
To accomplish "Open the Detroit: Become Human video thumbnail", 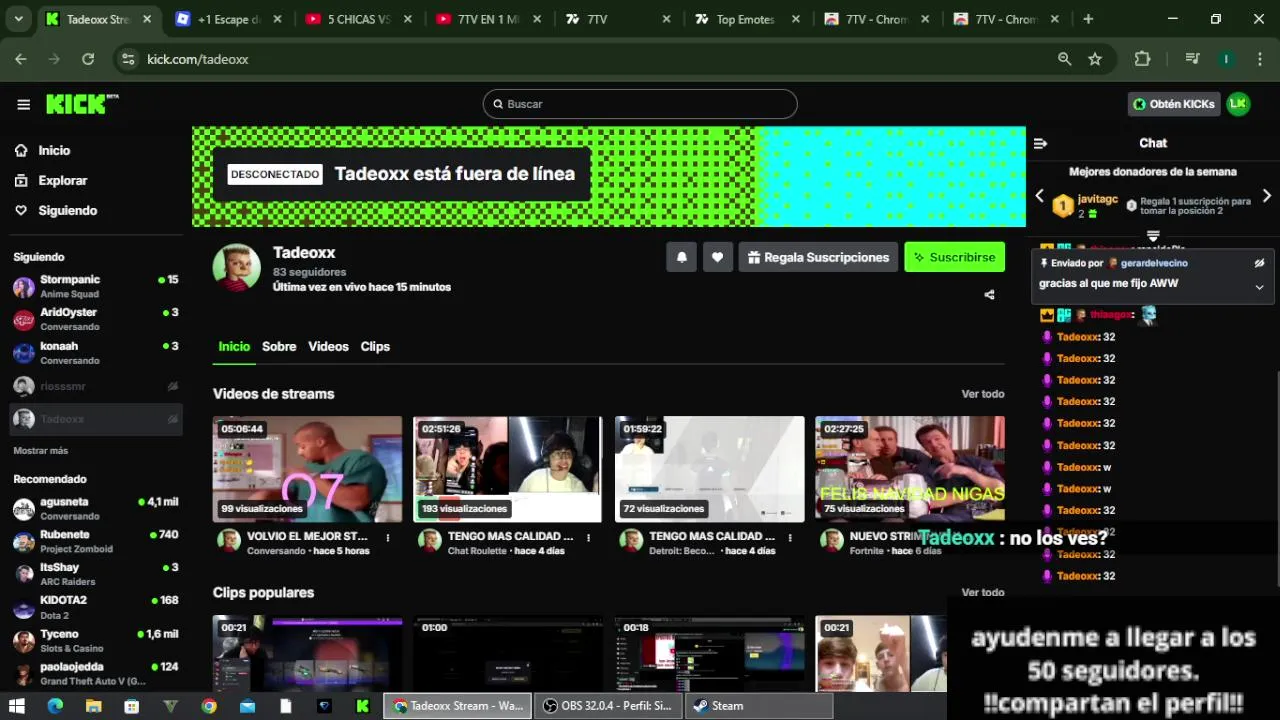I will [x=709, y=469].
